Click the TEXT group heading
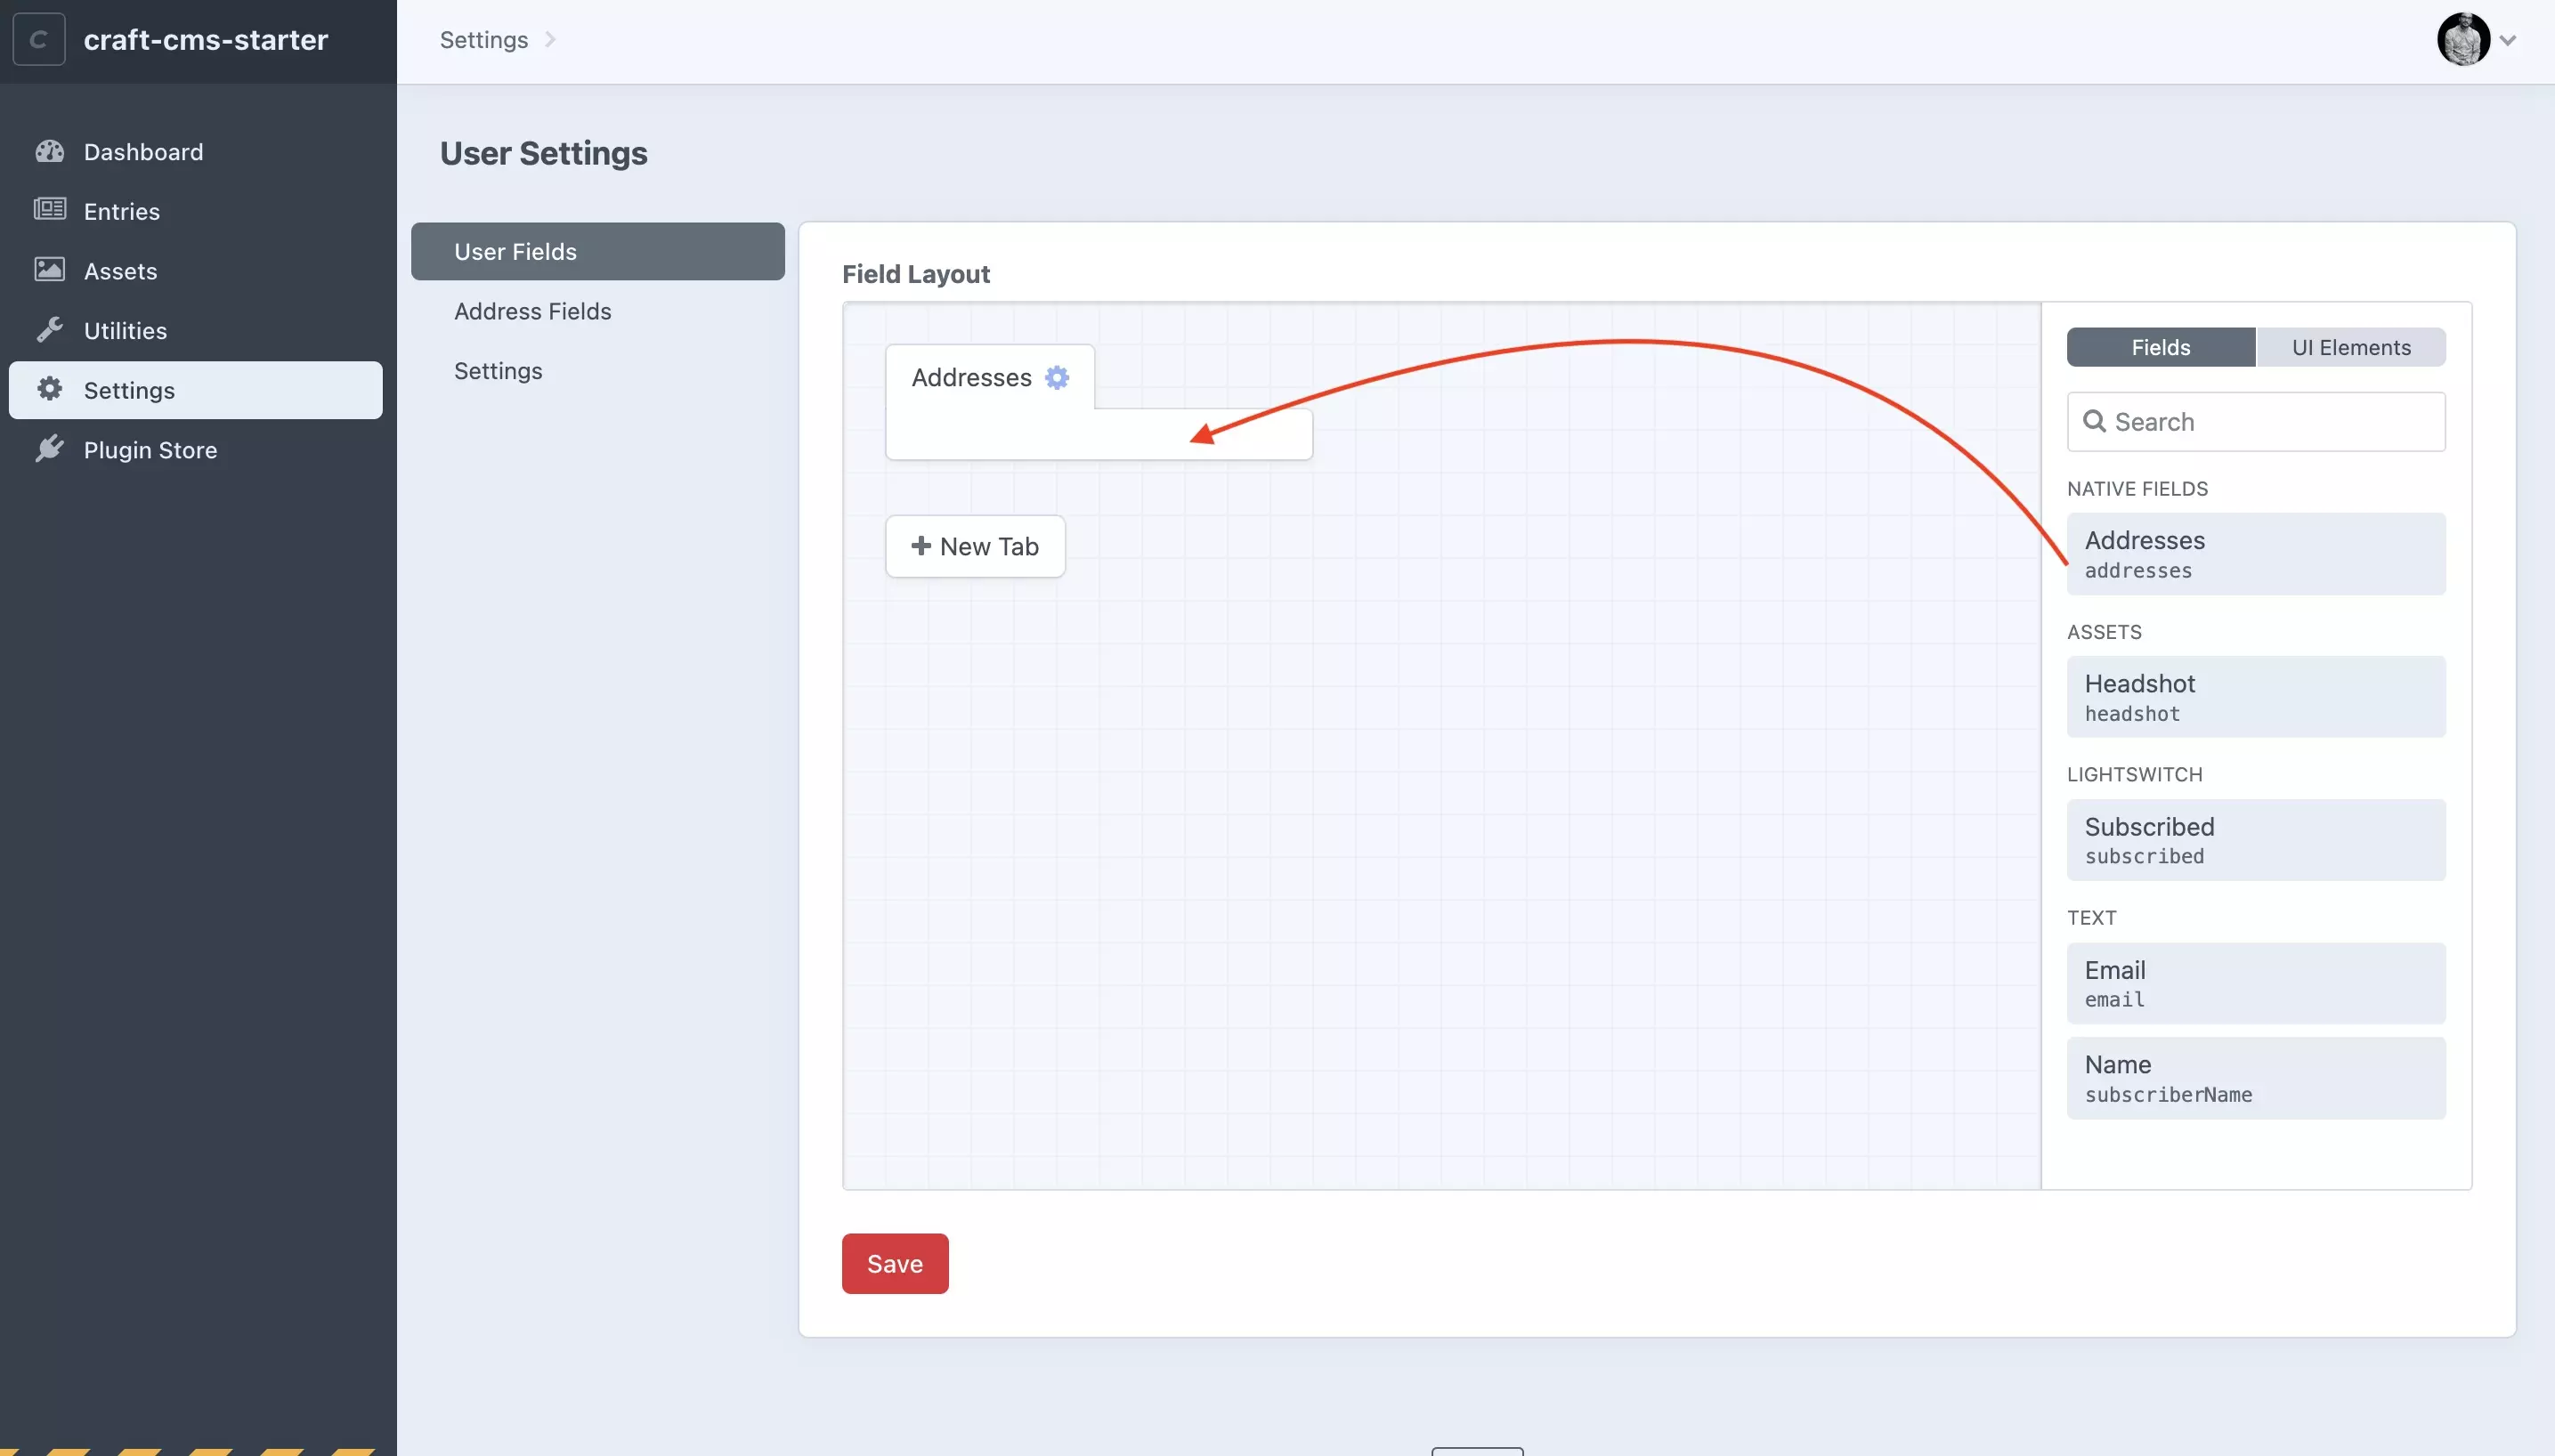 tap(2091, 917)
